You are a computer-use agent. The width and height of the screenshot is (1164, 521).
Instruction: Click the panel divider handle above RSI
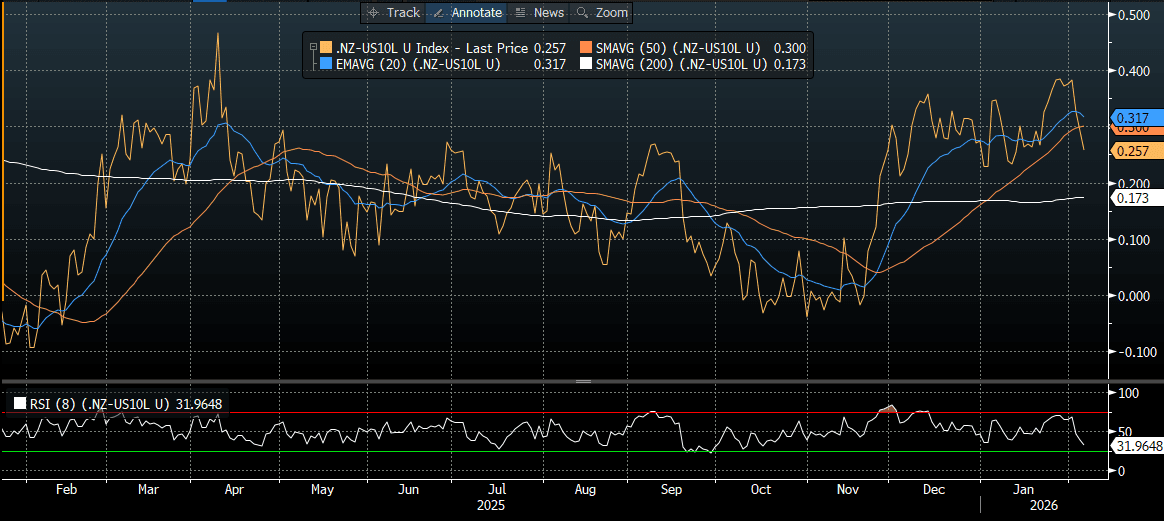pos(583,381)
